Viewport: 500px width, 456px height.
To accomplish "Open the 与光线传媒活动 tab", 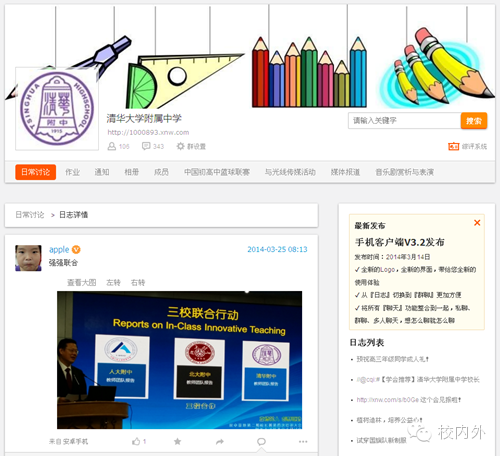I will [290, 172].
